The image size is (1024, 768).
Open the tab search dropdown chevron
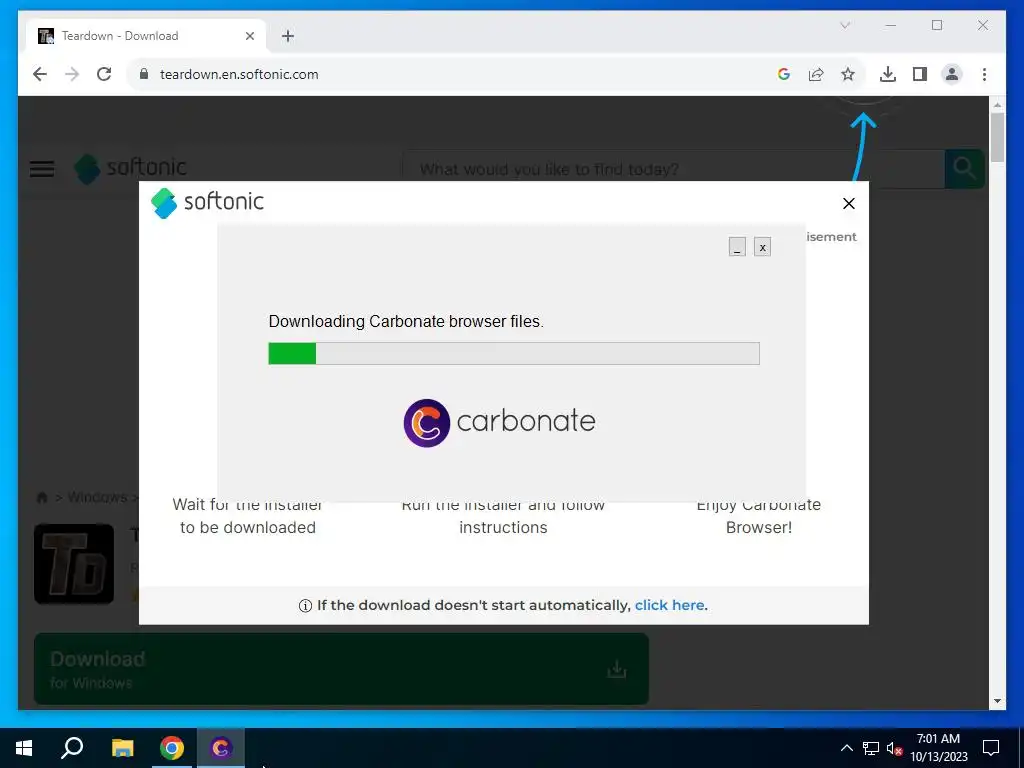point(845,25)
